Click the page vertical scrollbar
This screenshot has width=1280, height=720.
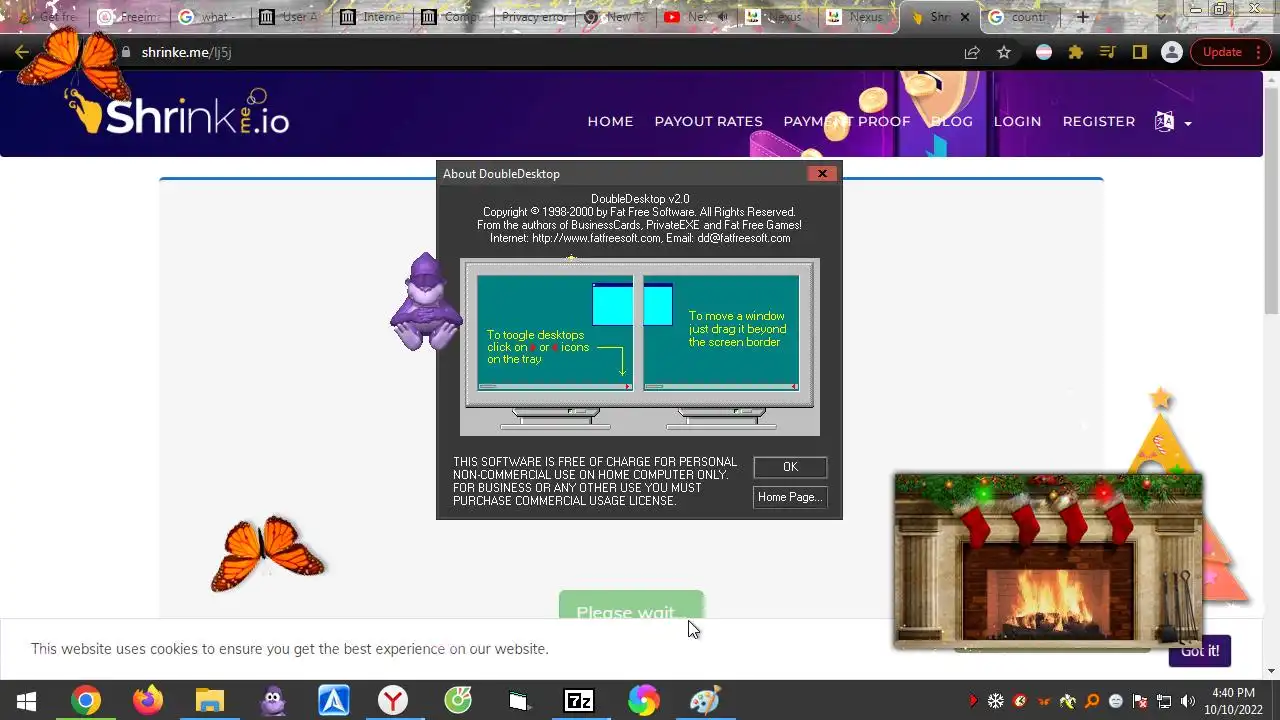click(1271, 375)
